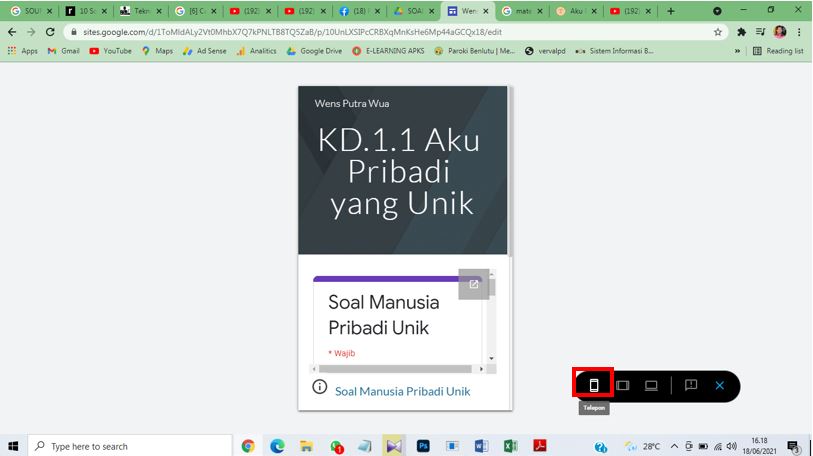Open embedded form in new tab icon
This screenshot has width=813, height=456.
coord(474,284)
